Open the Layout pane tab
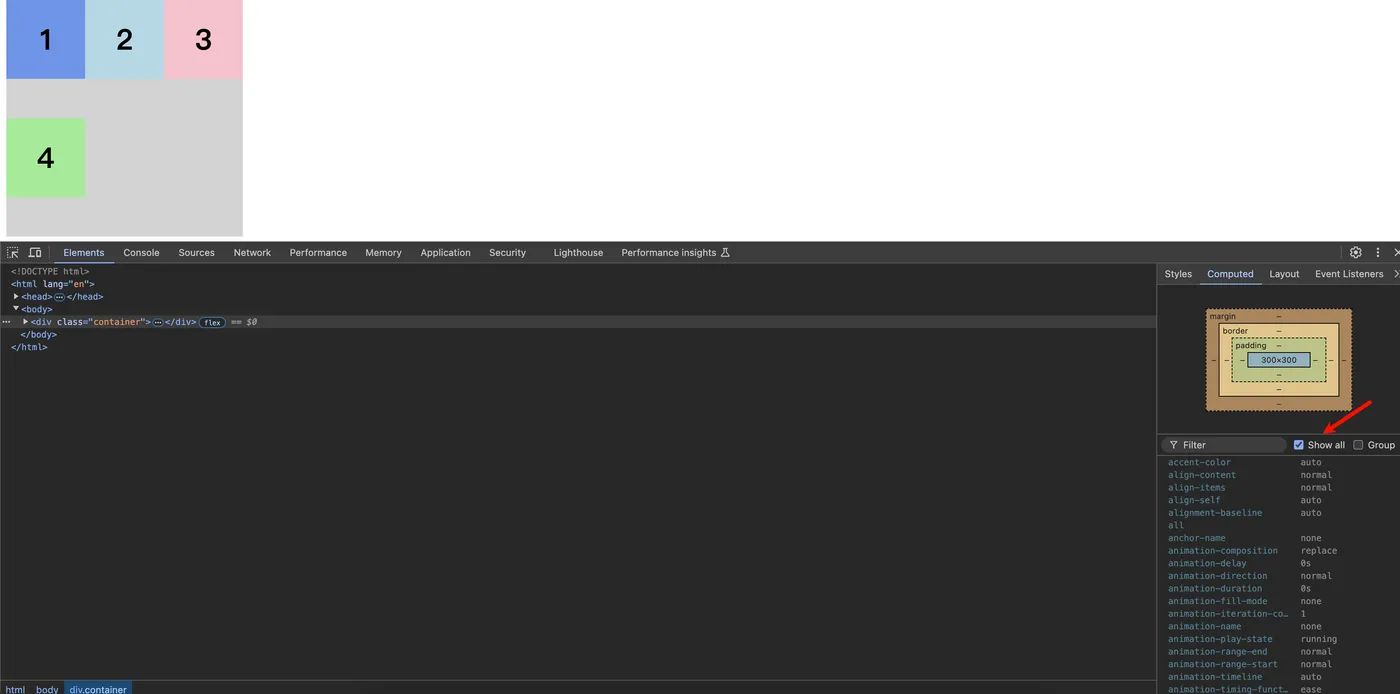The image size is (1400, 694). (1284, 274)
